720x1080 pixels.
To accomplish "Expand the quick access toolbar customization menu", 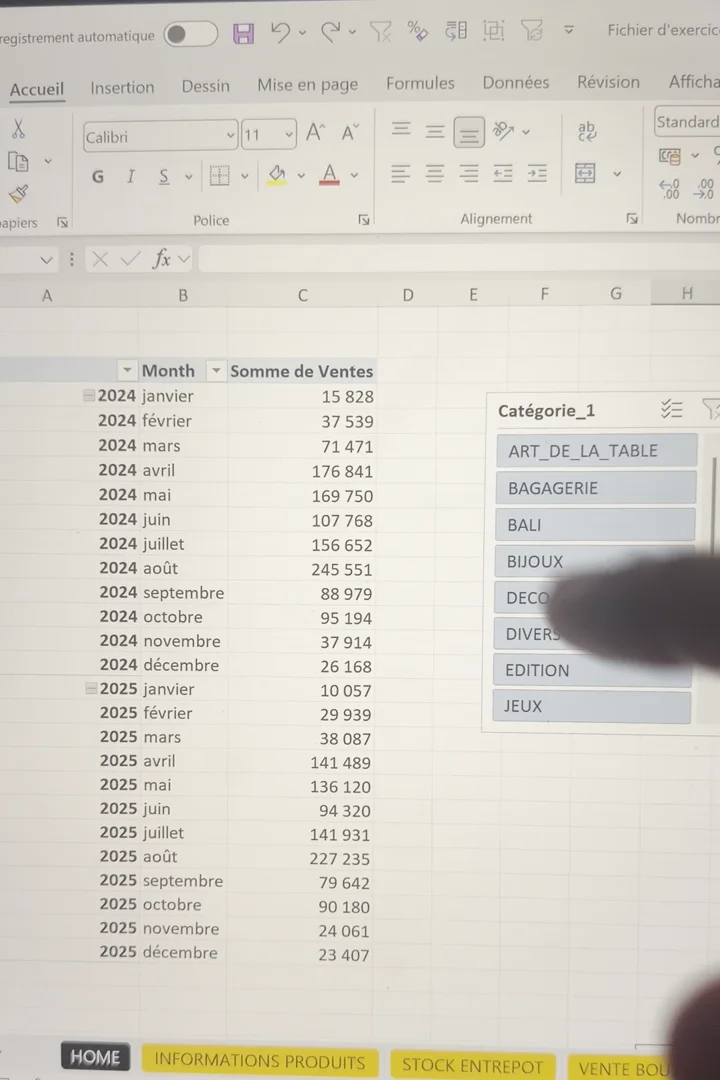I will pos(568,30).
